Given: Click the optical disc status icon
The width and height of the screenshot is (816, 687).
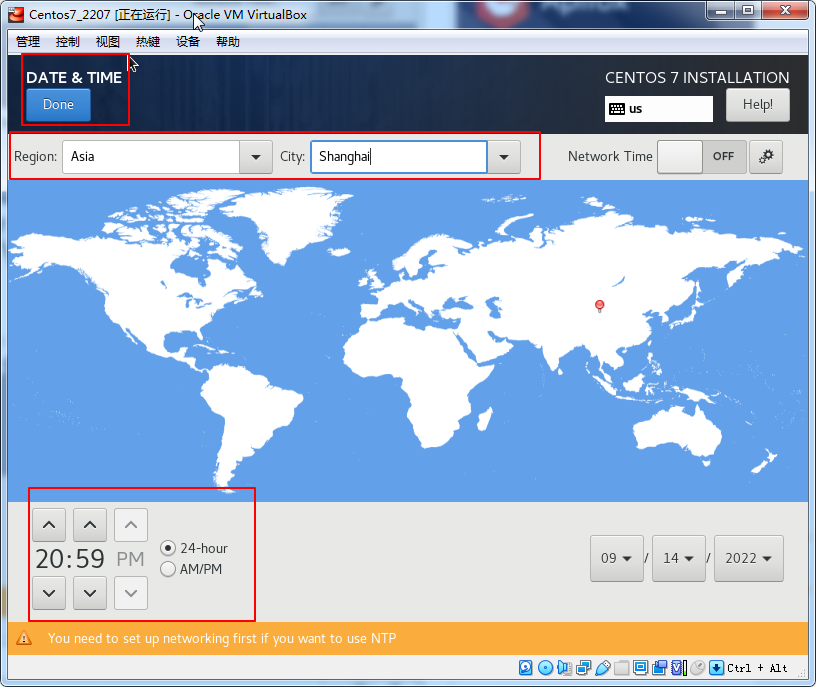Looking at the screenshot, I should coord(545,668).
